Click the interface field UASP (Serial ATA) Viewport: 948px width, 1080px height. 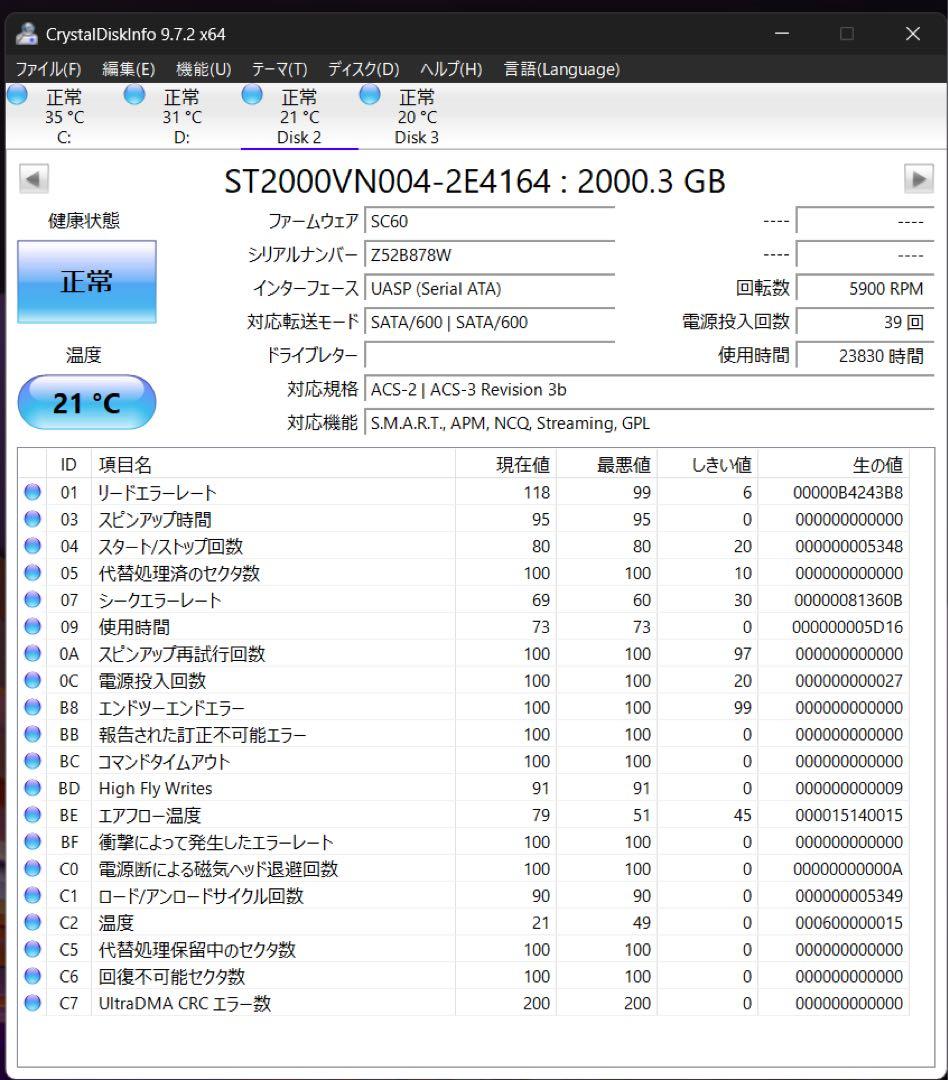click(489, 289)
